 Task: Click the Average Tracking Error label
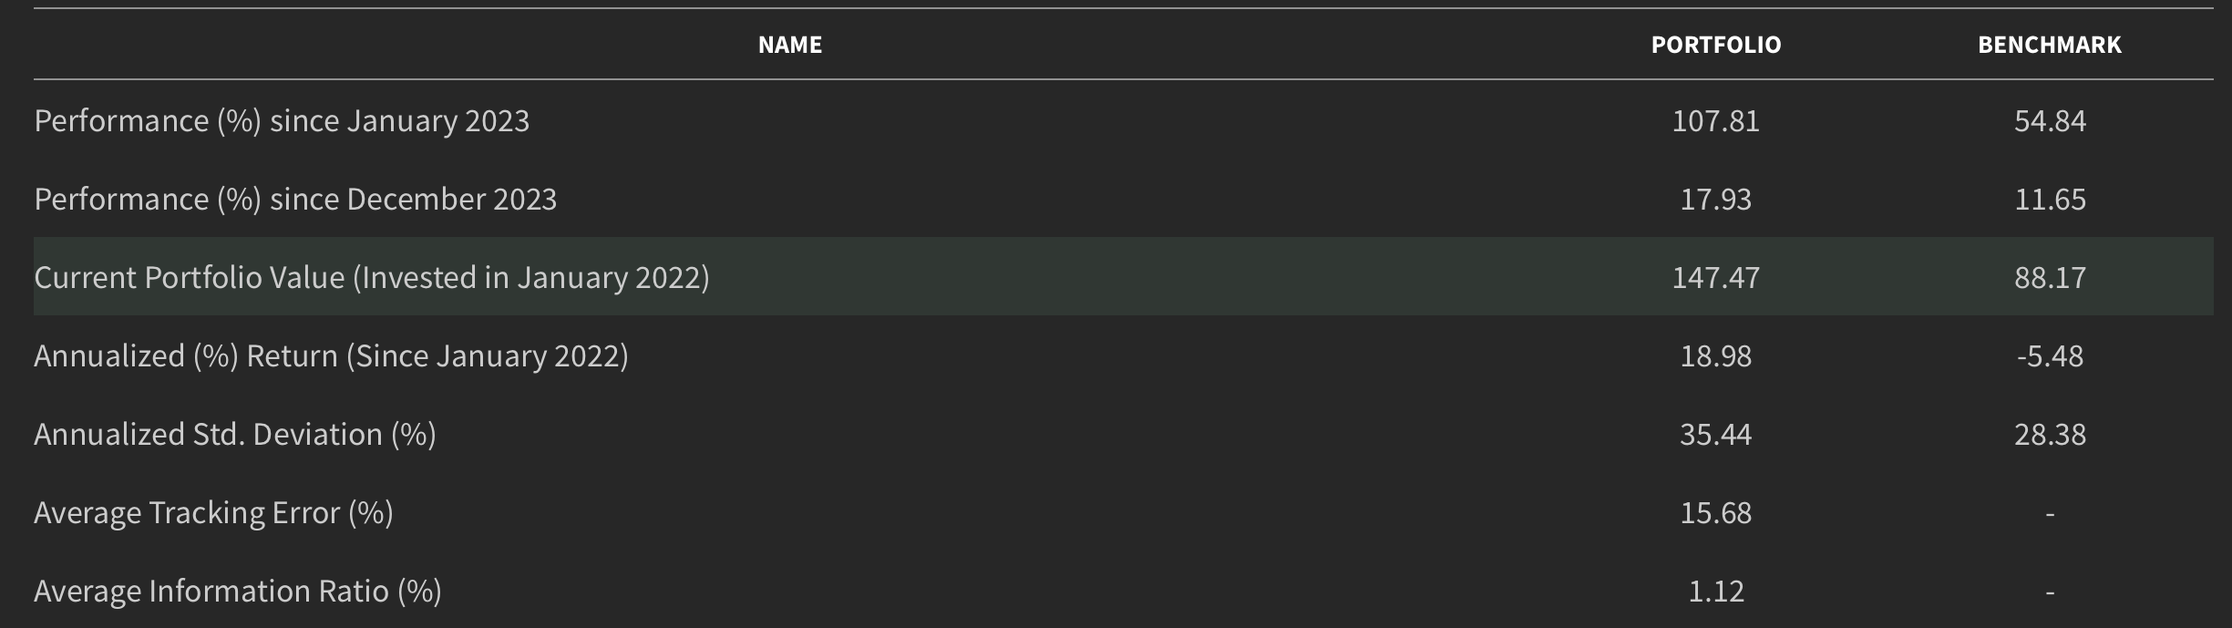click(x=213, y=513)
